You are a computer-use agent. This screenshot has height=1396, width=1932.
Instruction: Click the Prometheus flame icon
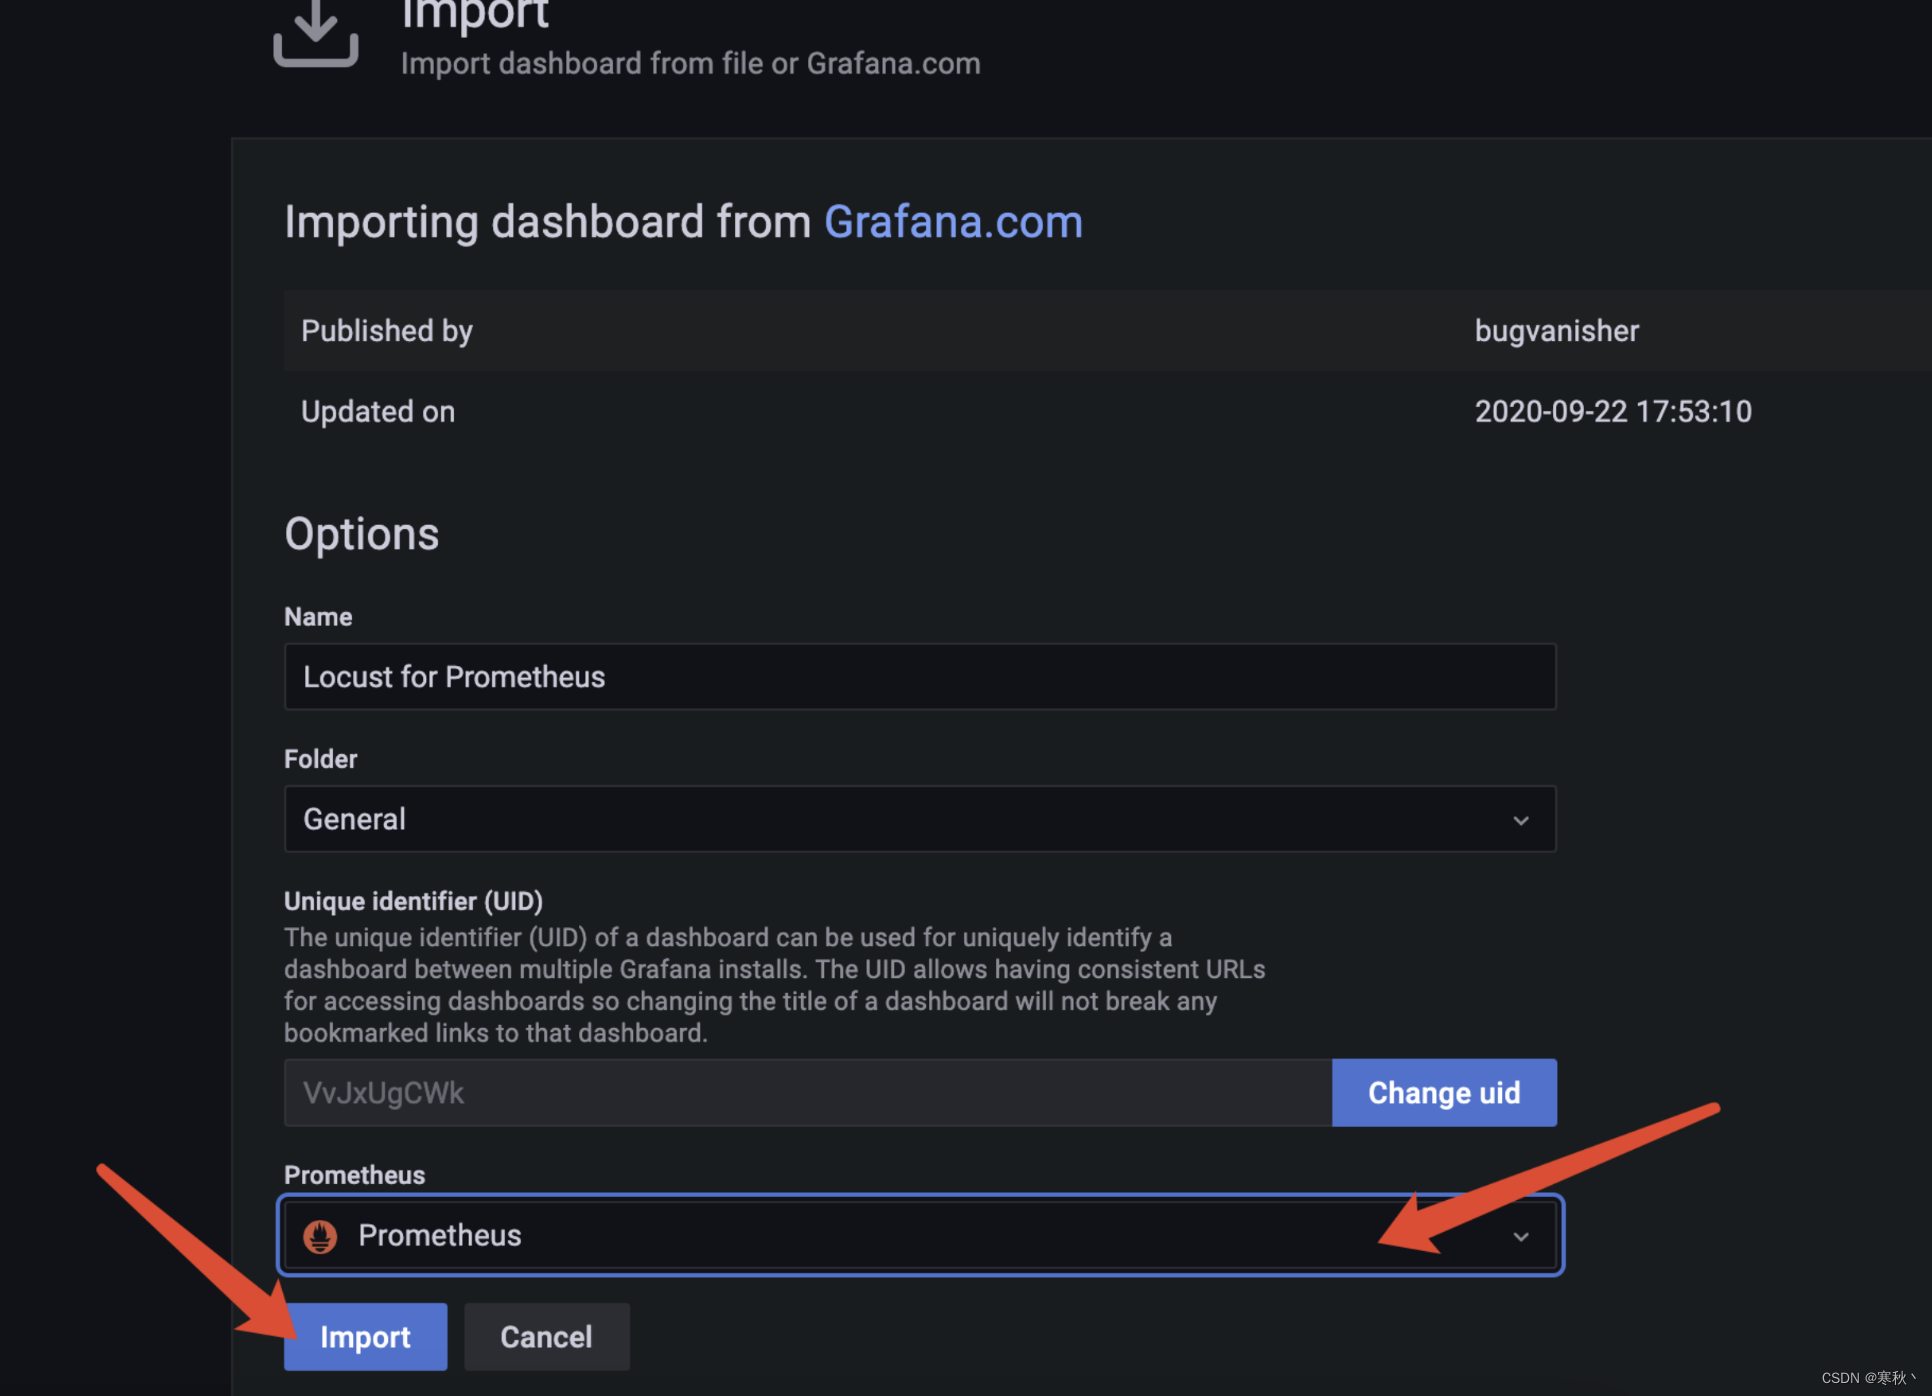pos(320,1236)
